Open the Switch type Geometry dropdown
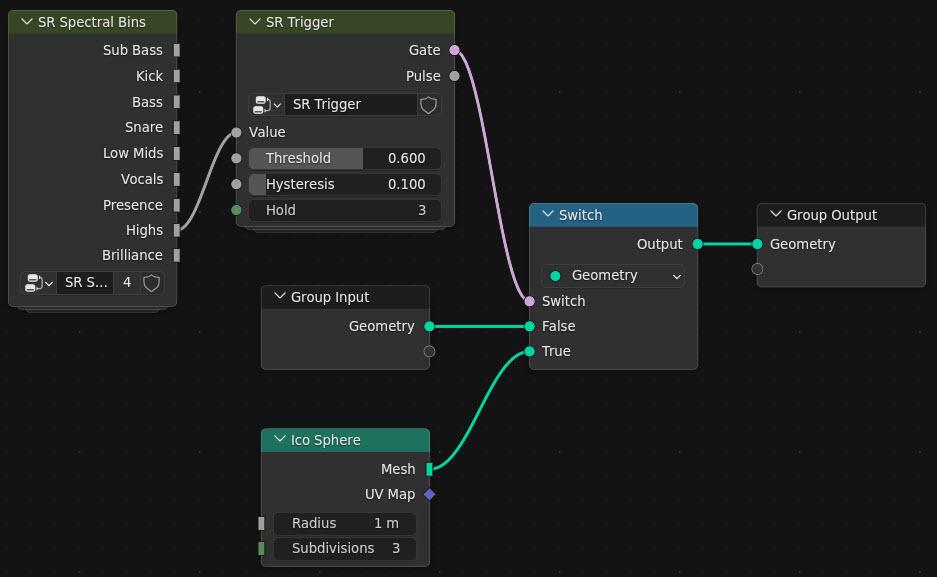This screenshot has width=937, height=577. [x=613, y=275]
